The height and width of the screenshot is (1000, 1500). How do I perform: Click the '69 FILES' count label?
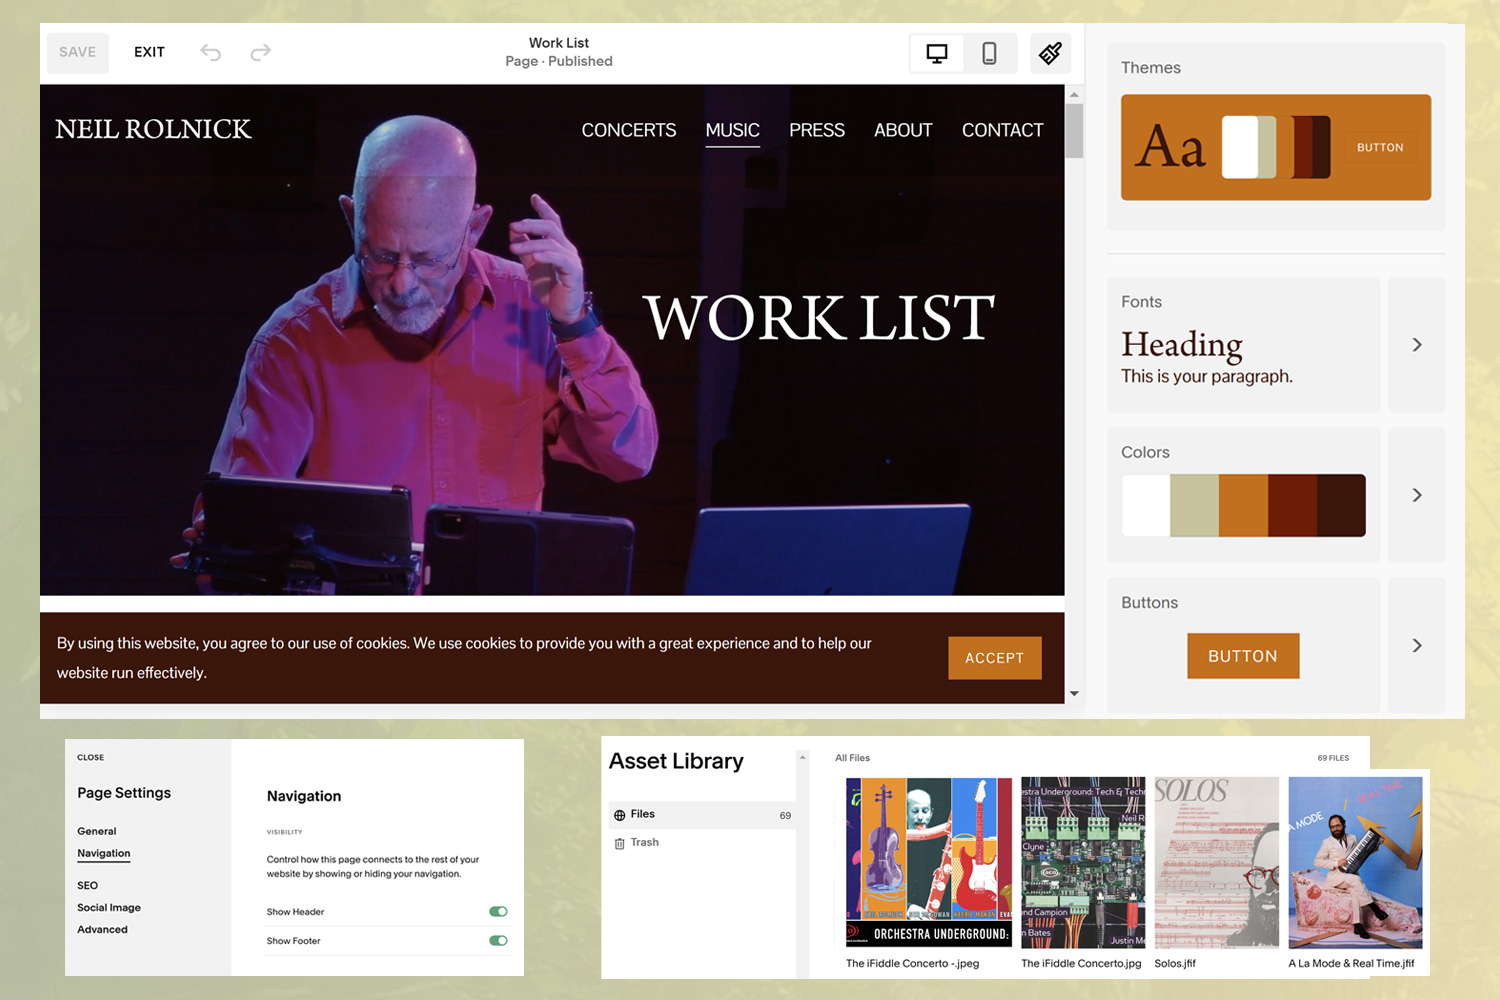(1333, 758)
